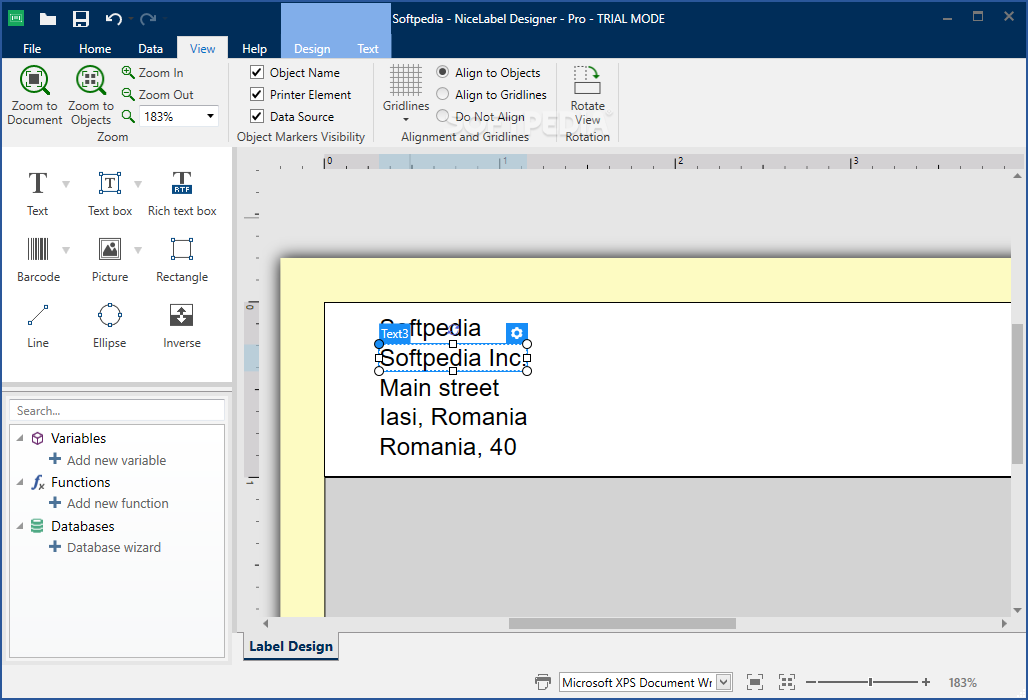Select Do Not Align radio button
The image size is (1028, 700).
pyautogui.click(x=443, y=116)
